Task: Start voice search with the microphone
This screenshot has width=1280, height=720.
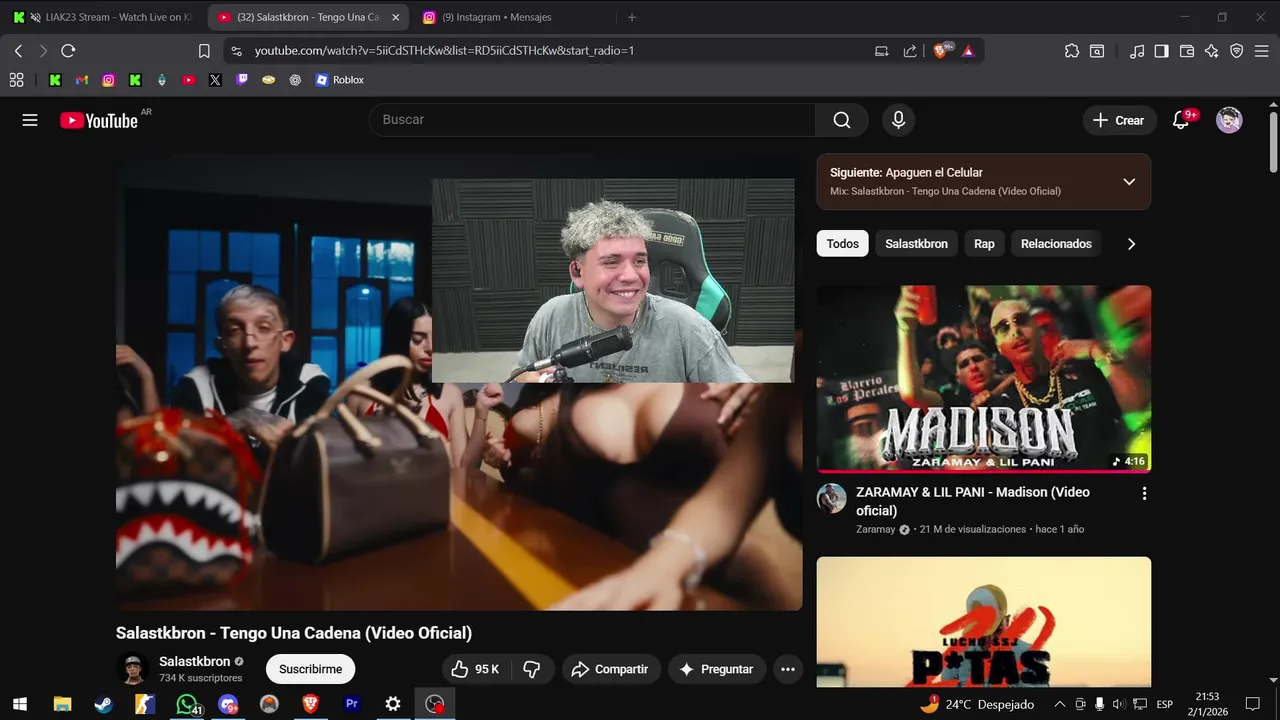Action: [898, 120]
